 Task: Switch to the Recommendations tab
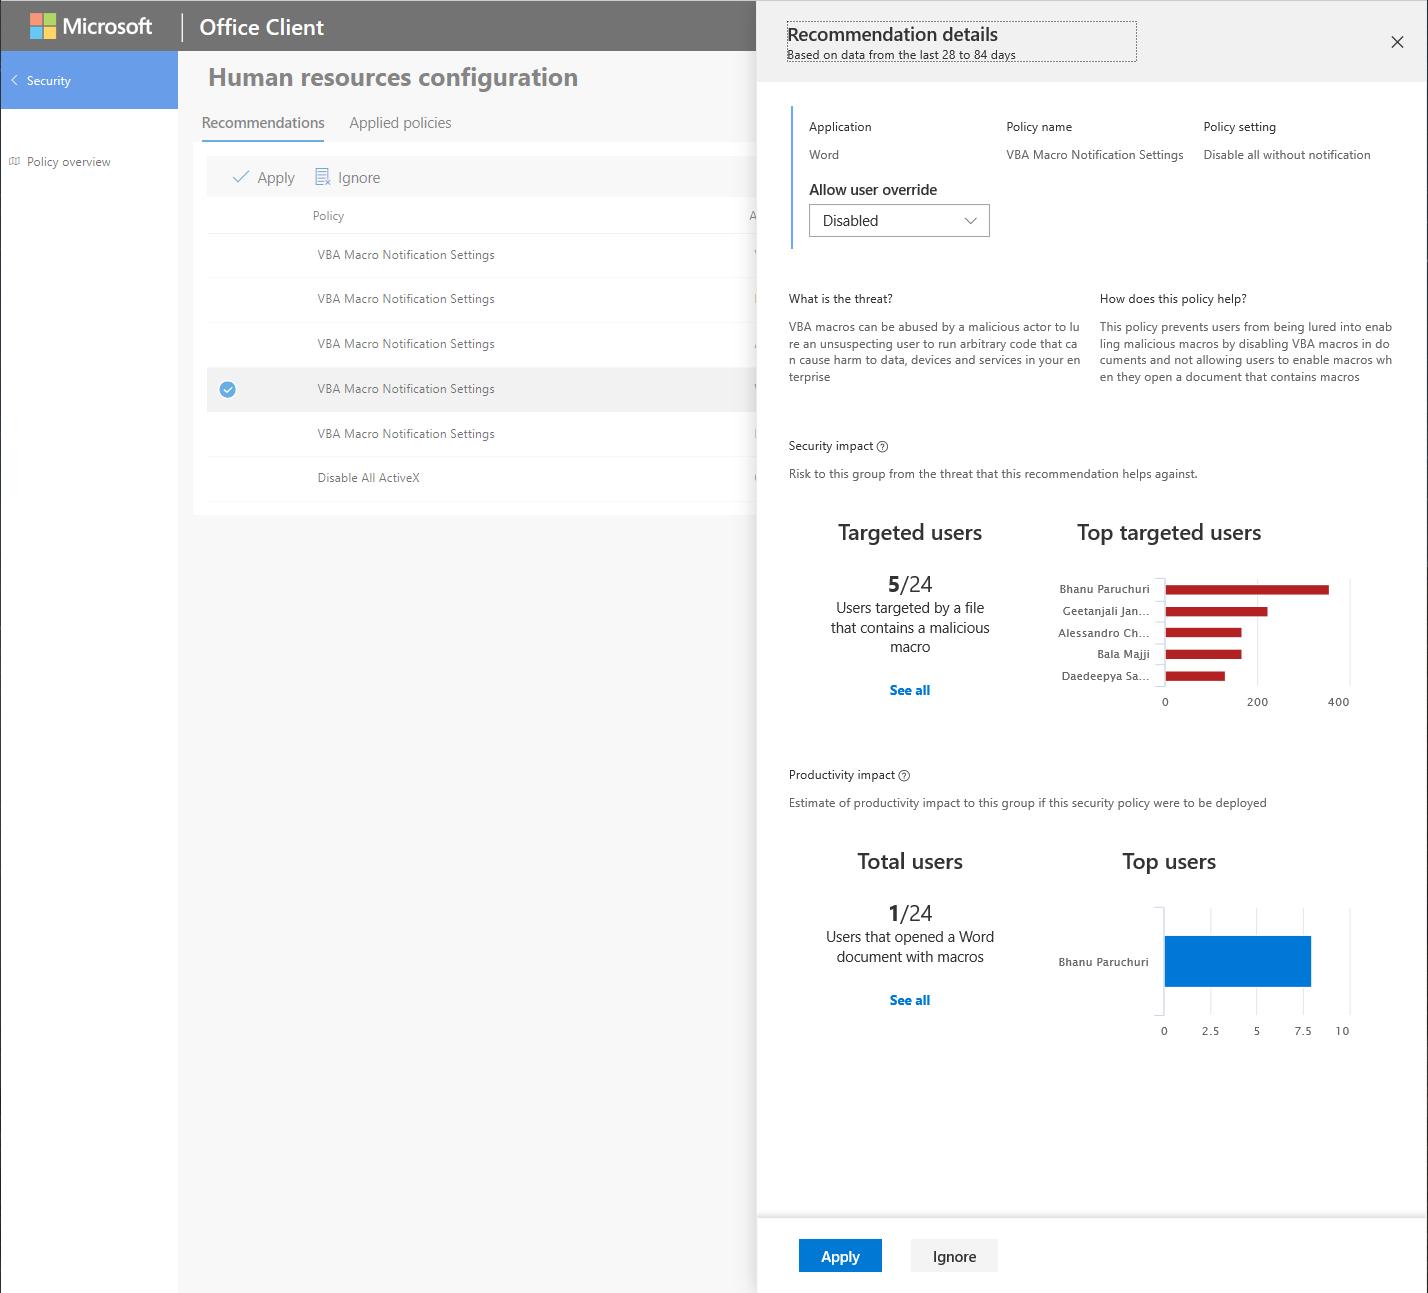[263, 122]
